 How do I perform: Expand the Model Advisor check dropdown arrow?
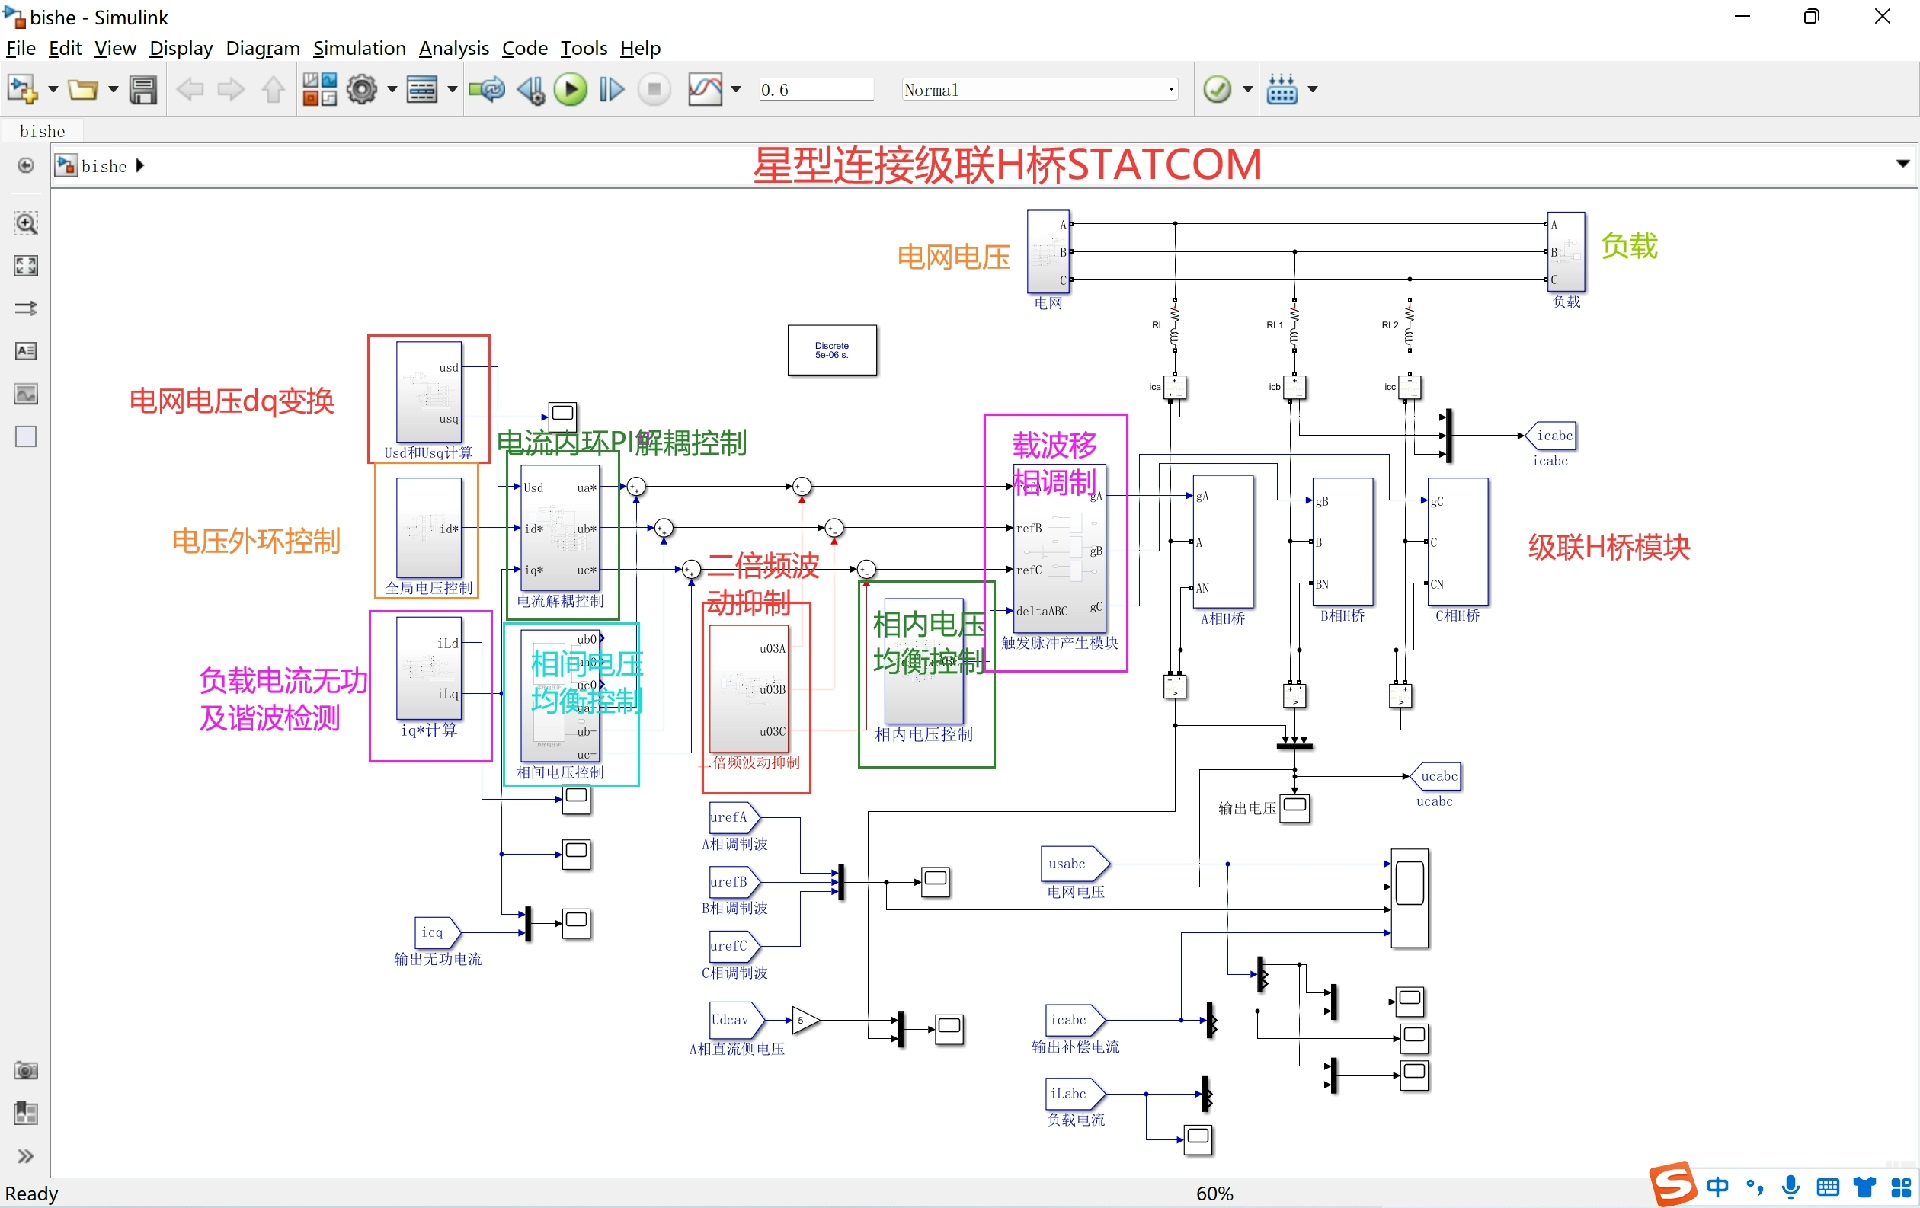point(1247,90)
